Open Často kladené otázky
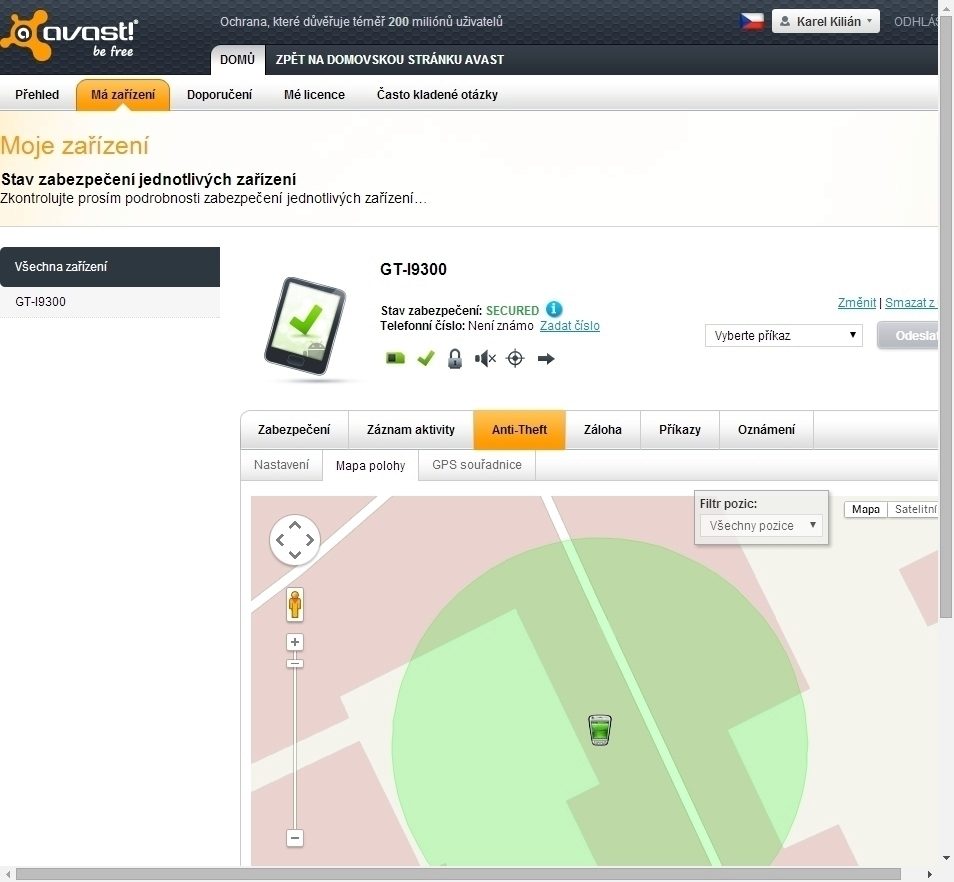Image resolution: width=954 pixels, height=882 pixels. 437,94
